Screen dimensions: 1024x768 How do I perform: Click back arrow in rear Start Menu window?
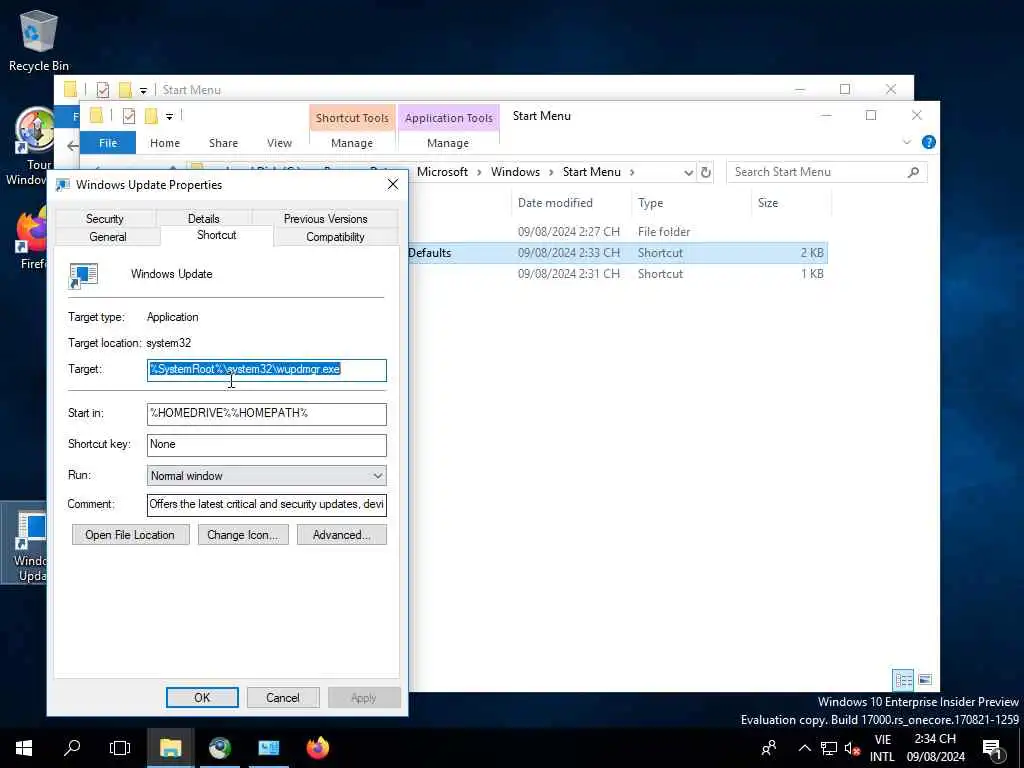pyautogui.click(x=71, y=146)
